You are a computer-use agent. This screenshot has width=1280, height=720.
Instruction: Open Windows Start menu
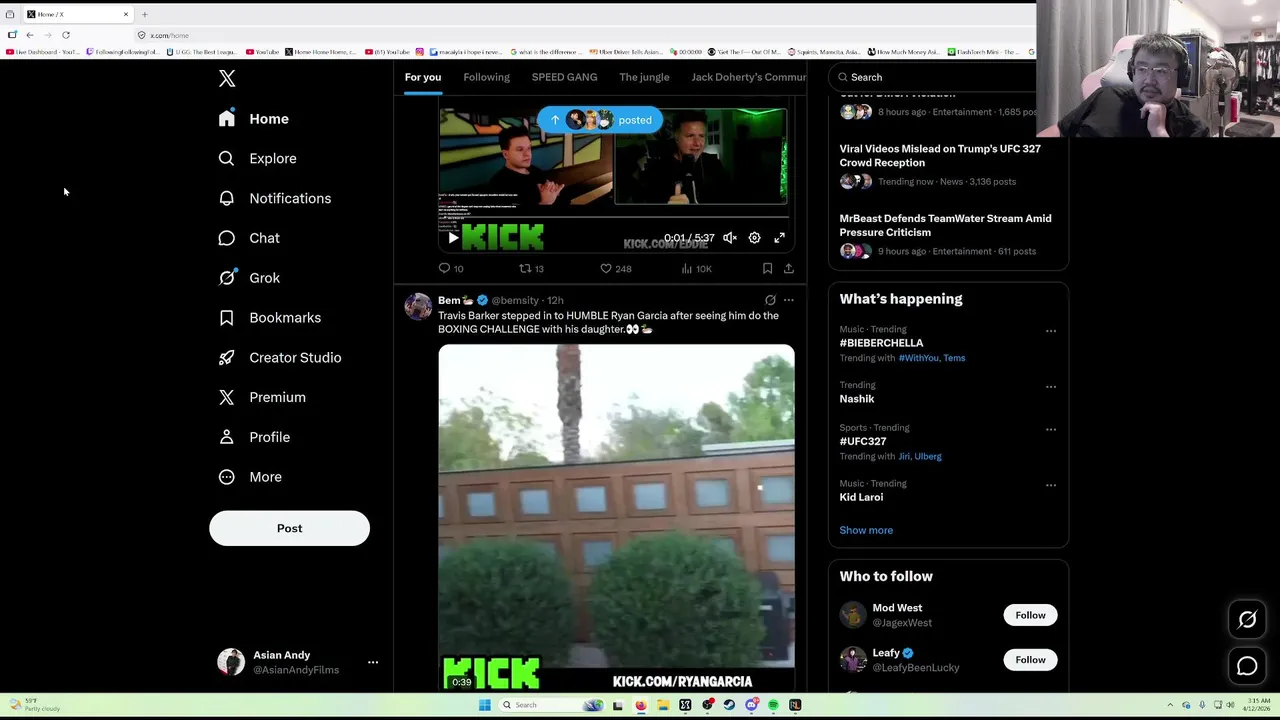point(484,705)
